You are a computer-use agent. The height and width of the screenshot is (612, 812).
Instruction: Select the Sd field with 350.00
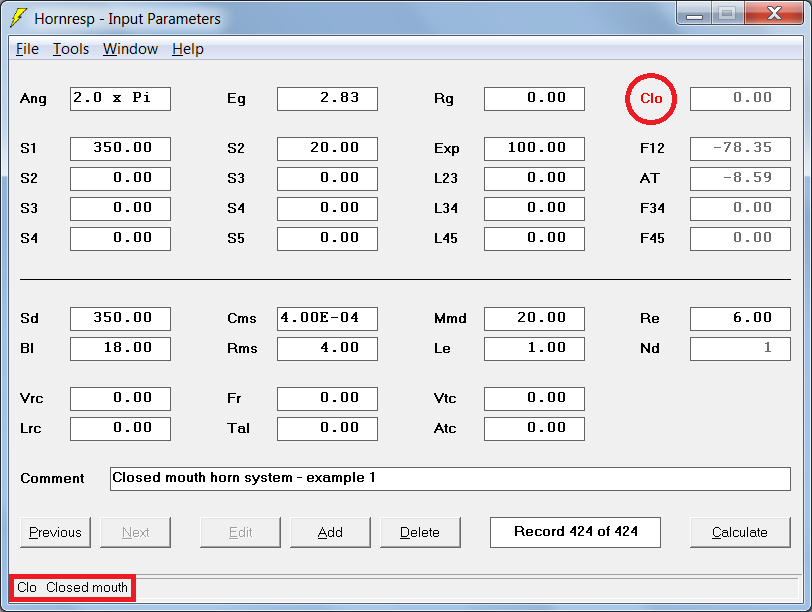(120, 318)
